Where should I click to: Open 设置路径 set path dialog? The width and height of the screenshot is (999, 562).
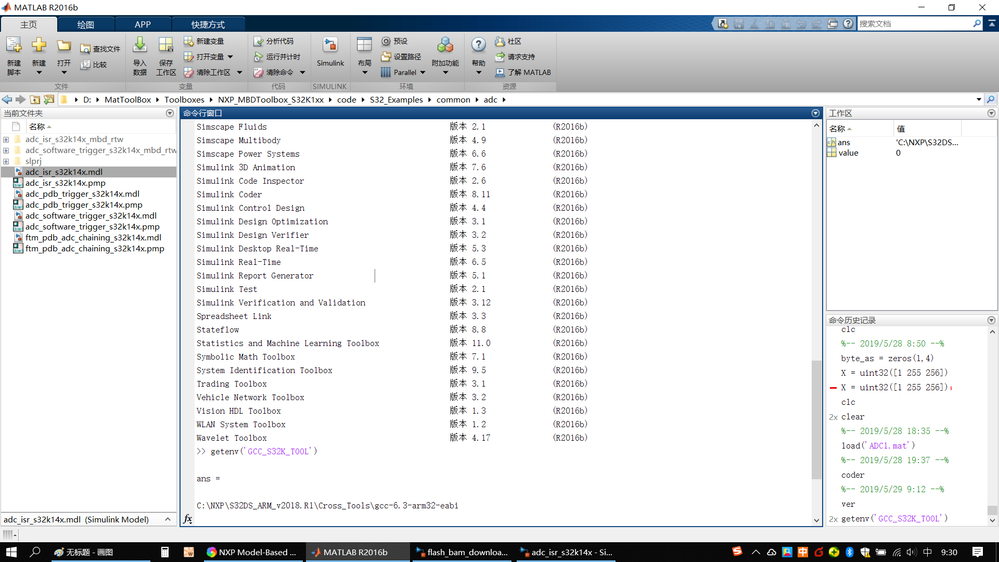pyautogui.click(x=401, y=57)
